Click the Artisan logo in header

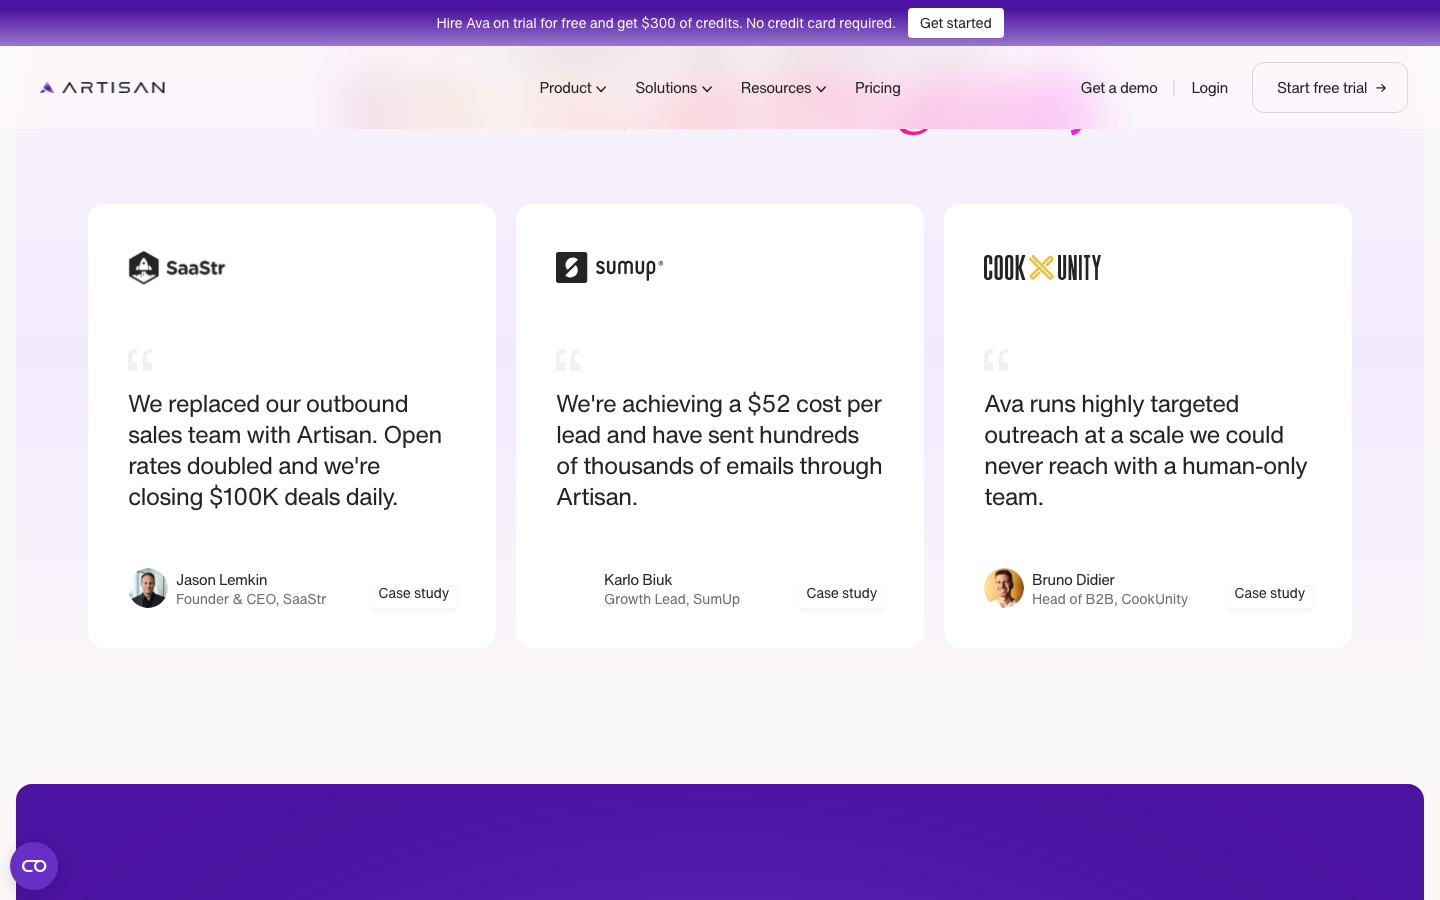click(x=102, y=88)
